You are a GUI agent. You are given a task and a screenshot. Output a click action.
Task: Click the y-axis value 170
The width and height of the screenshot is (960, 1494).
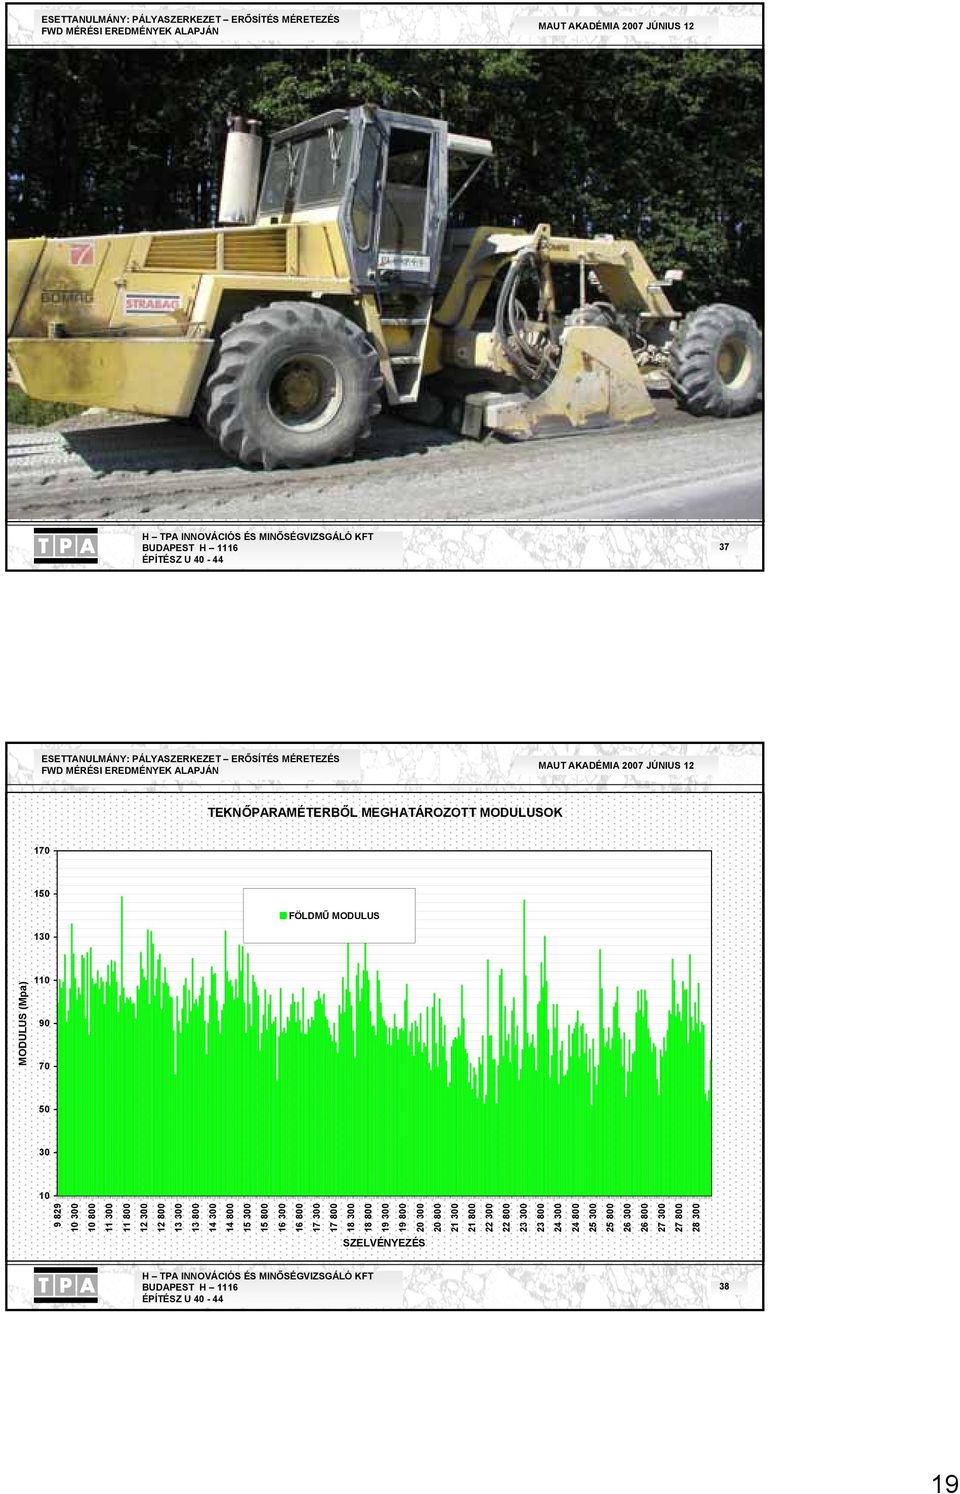tap(41, 851)
